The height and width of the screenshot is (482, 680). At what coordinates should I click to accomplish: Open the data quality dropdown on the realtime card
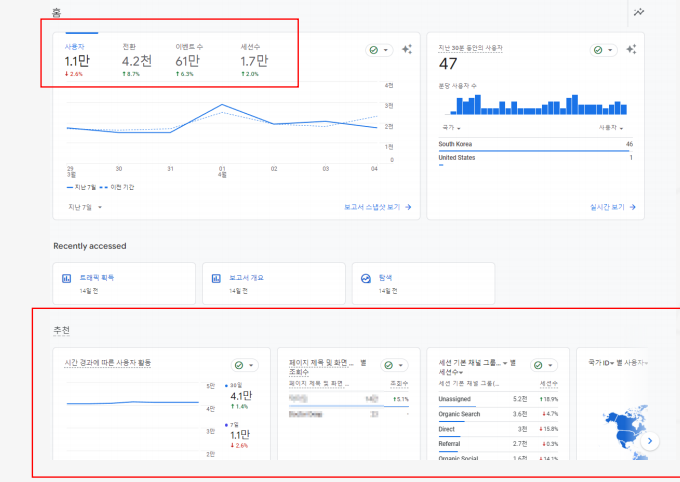(603, 50)
